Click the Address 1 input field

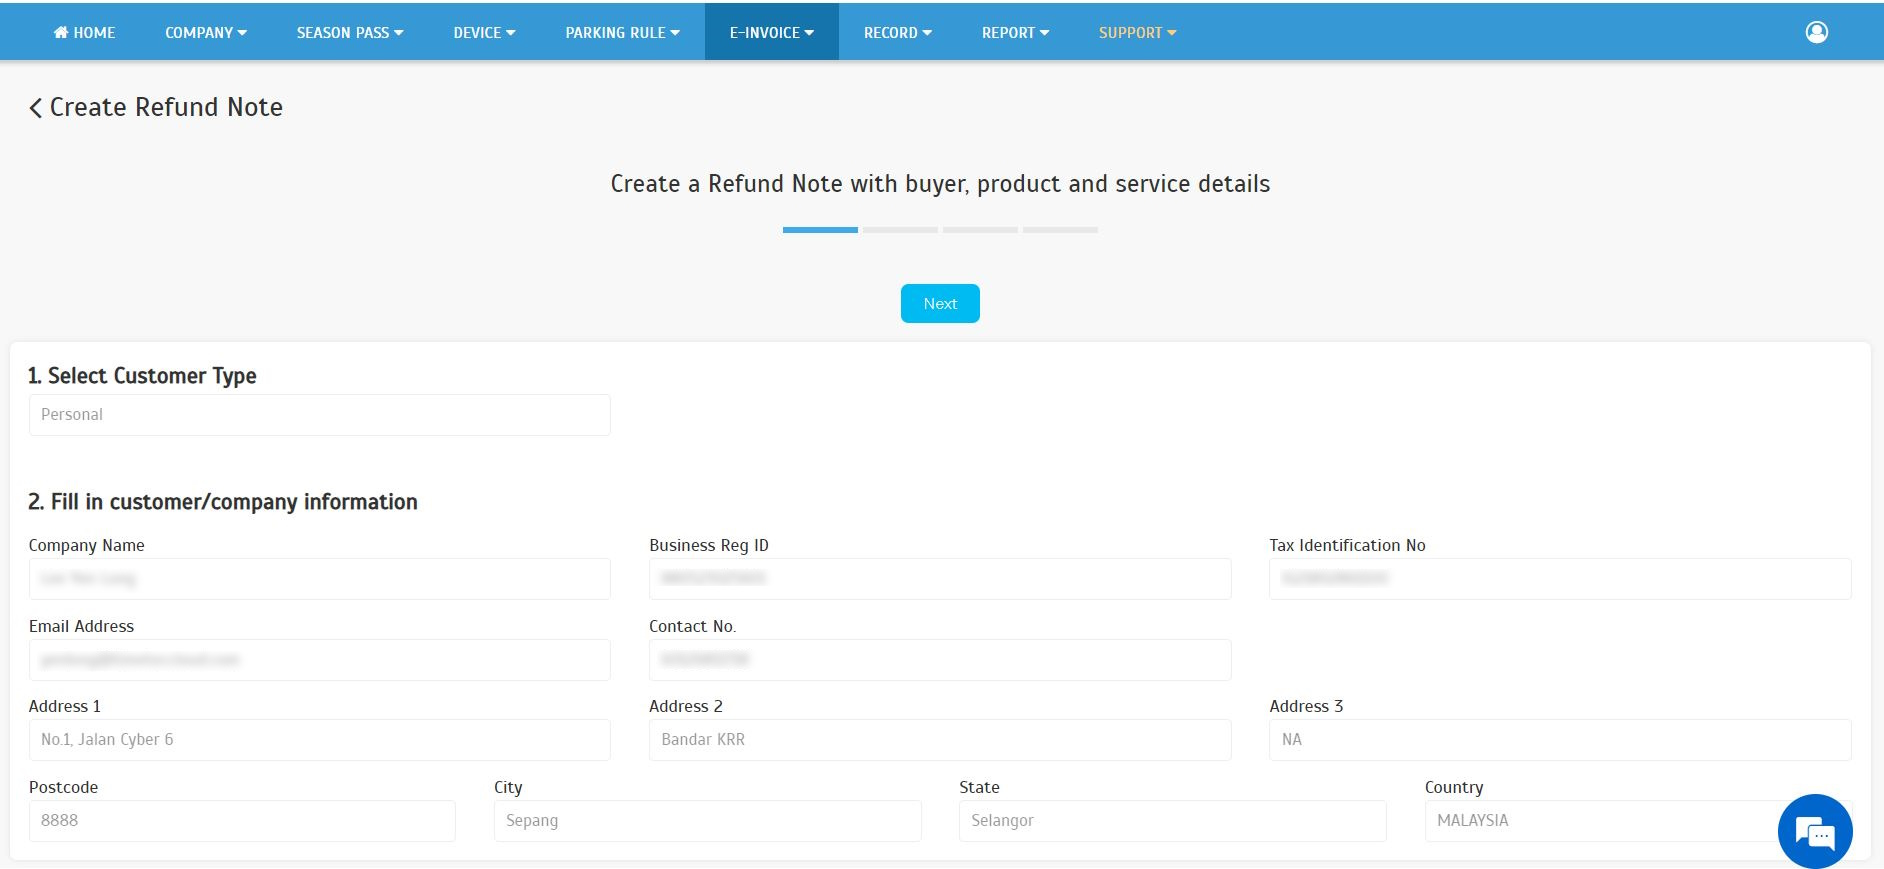(319, 740)
